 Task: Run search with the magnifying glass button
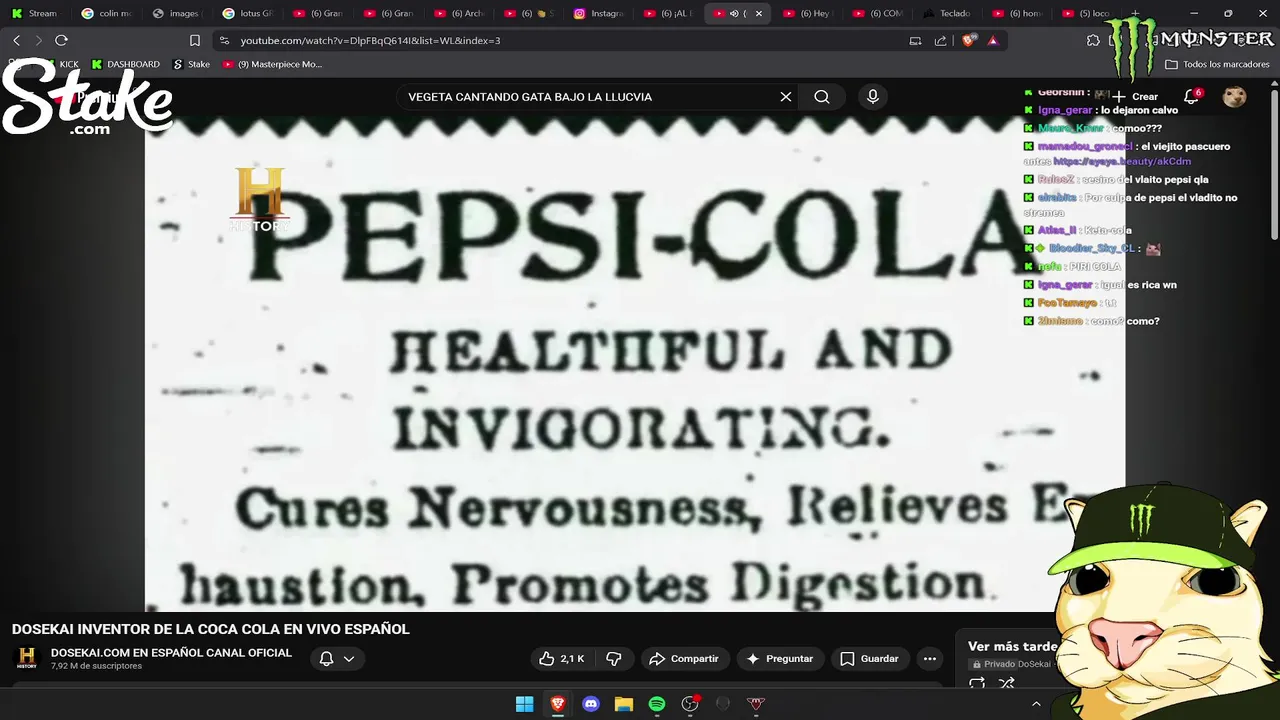(x=822, y=97)
